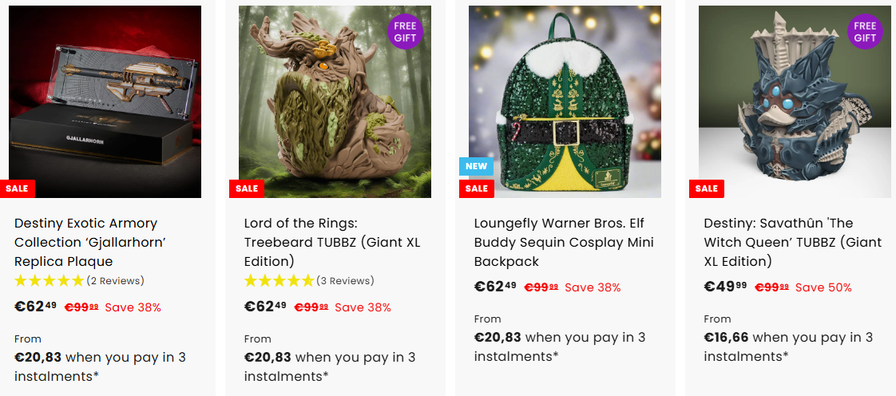896x396 pixels.
Task: Open the Destiny Savathûn Witch Queen title link
Action: tap(793, 242)
